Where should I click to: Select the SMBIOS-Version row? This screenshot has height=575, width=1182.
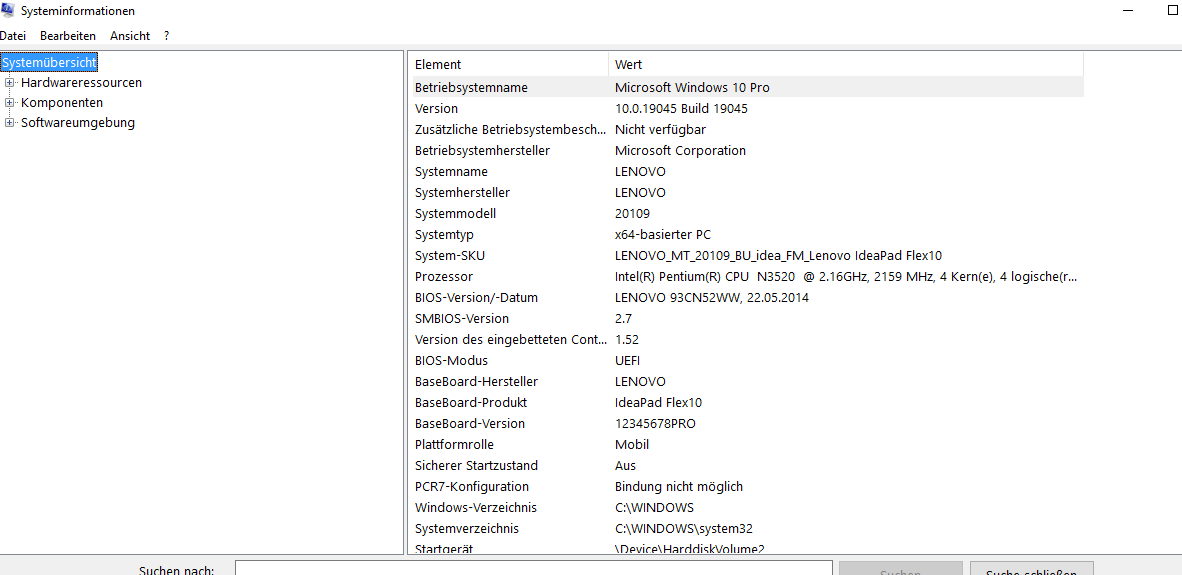click(748, 319)
